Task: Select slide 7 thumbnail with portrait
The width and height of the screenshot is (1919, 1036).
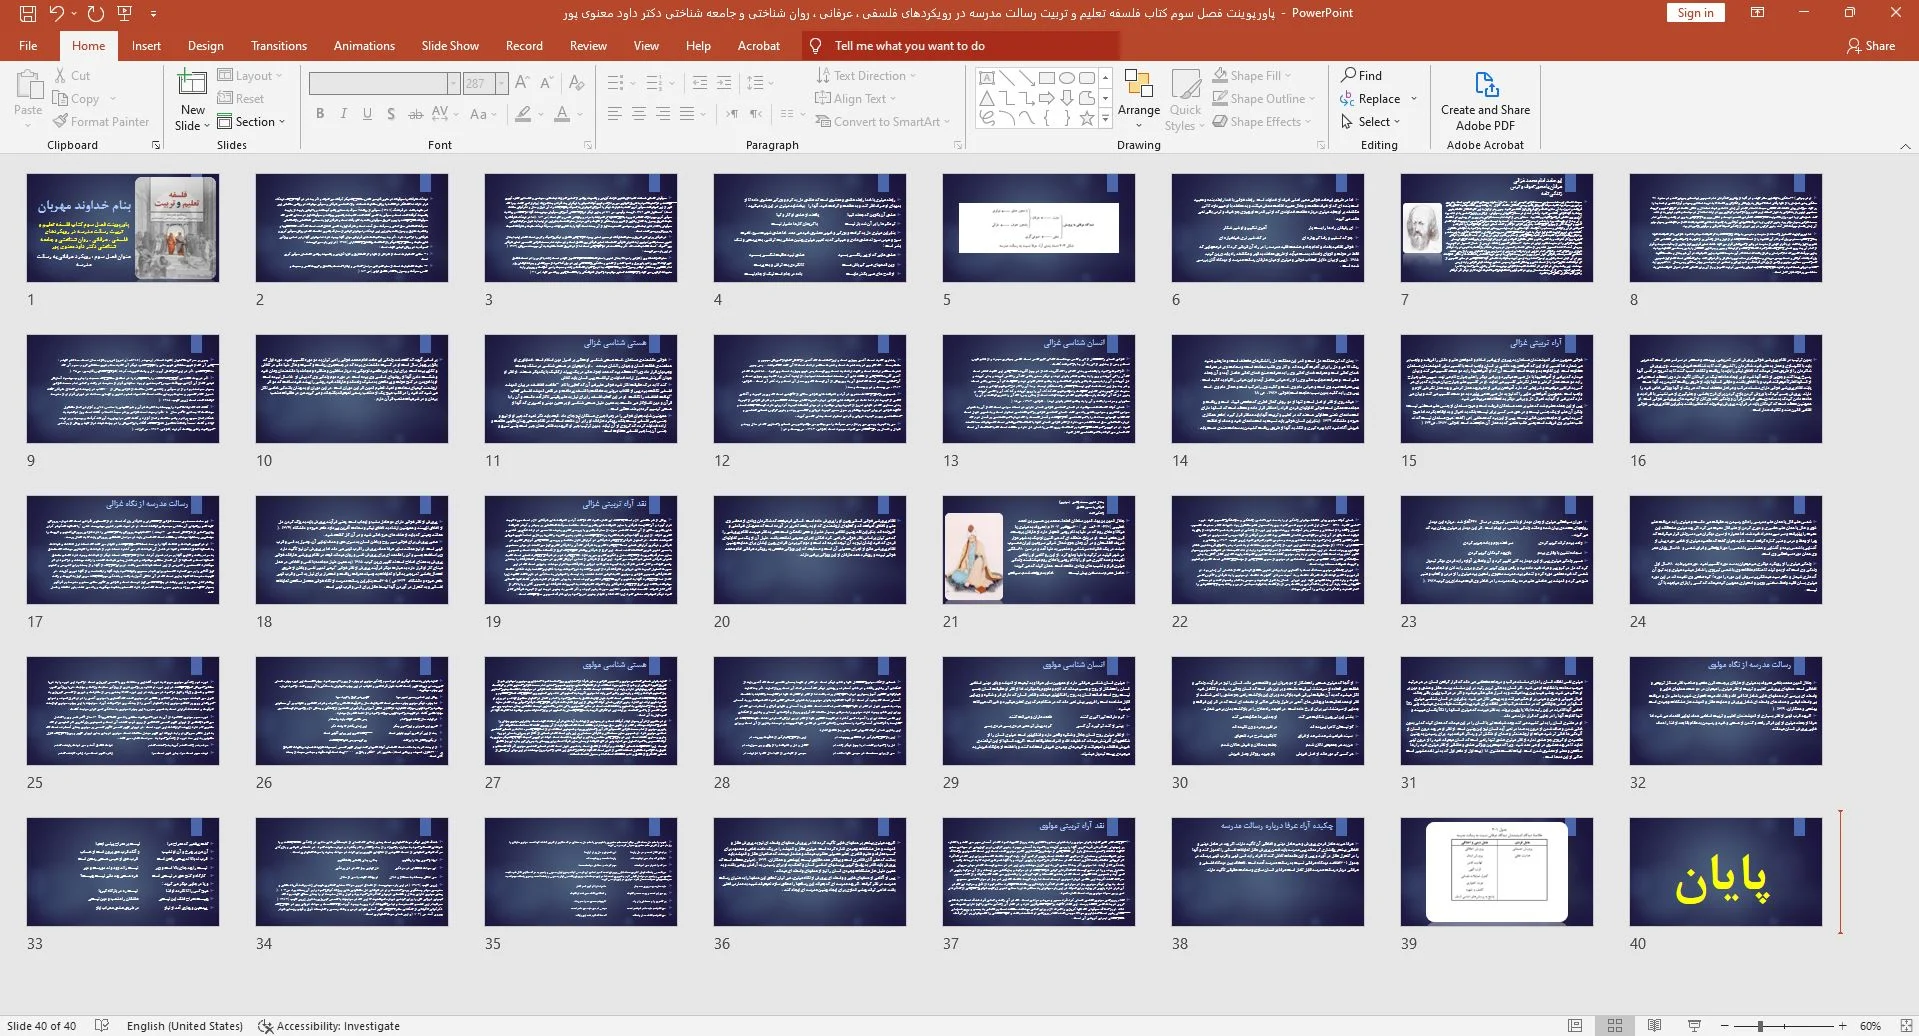Action: [x=1496, y=228]
